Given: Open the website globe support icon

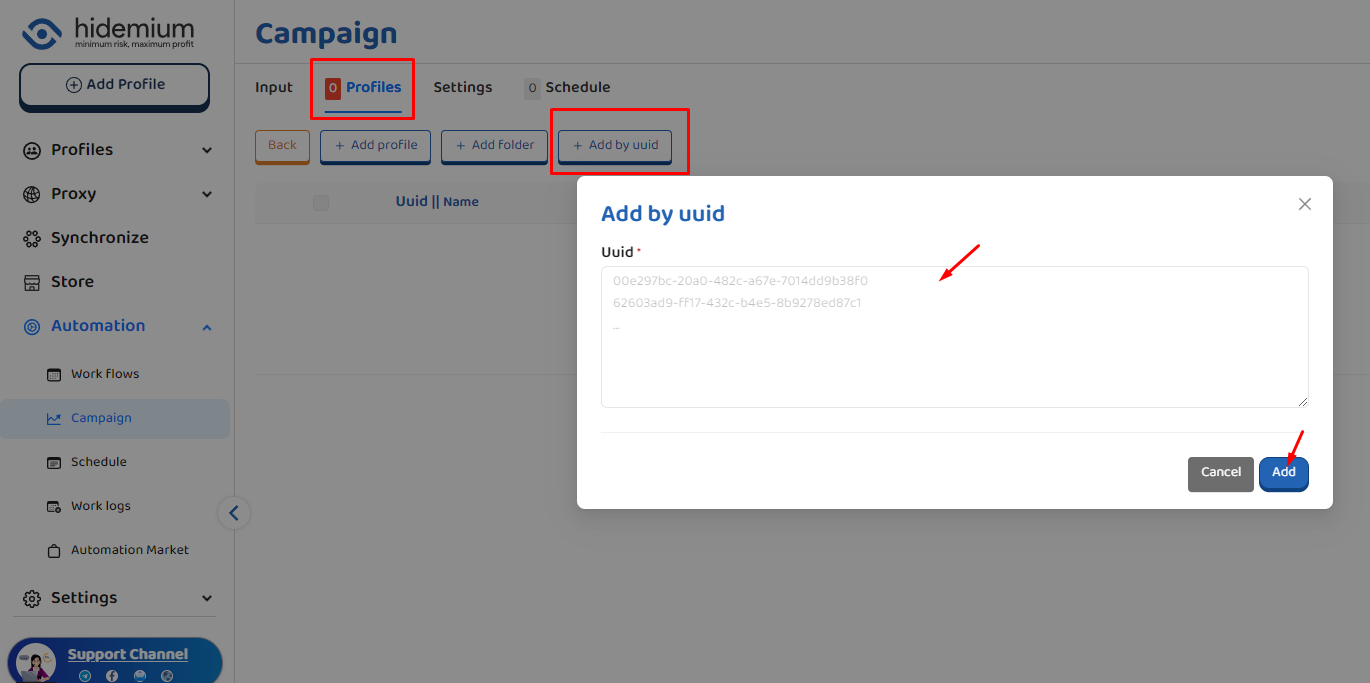Looking at the screenshot, I should (x=167, y=676).
